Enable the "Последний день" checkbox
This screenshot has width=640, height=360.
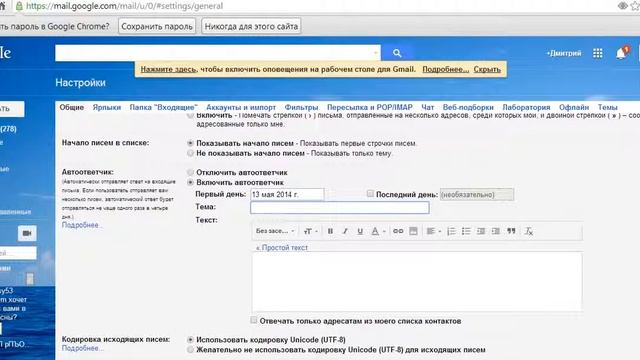coord(370,194)
